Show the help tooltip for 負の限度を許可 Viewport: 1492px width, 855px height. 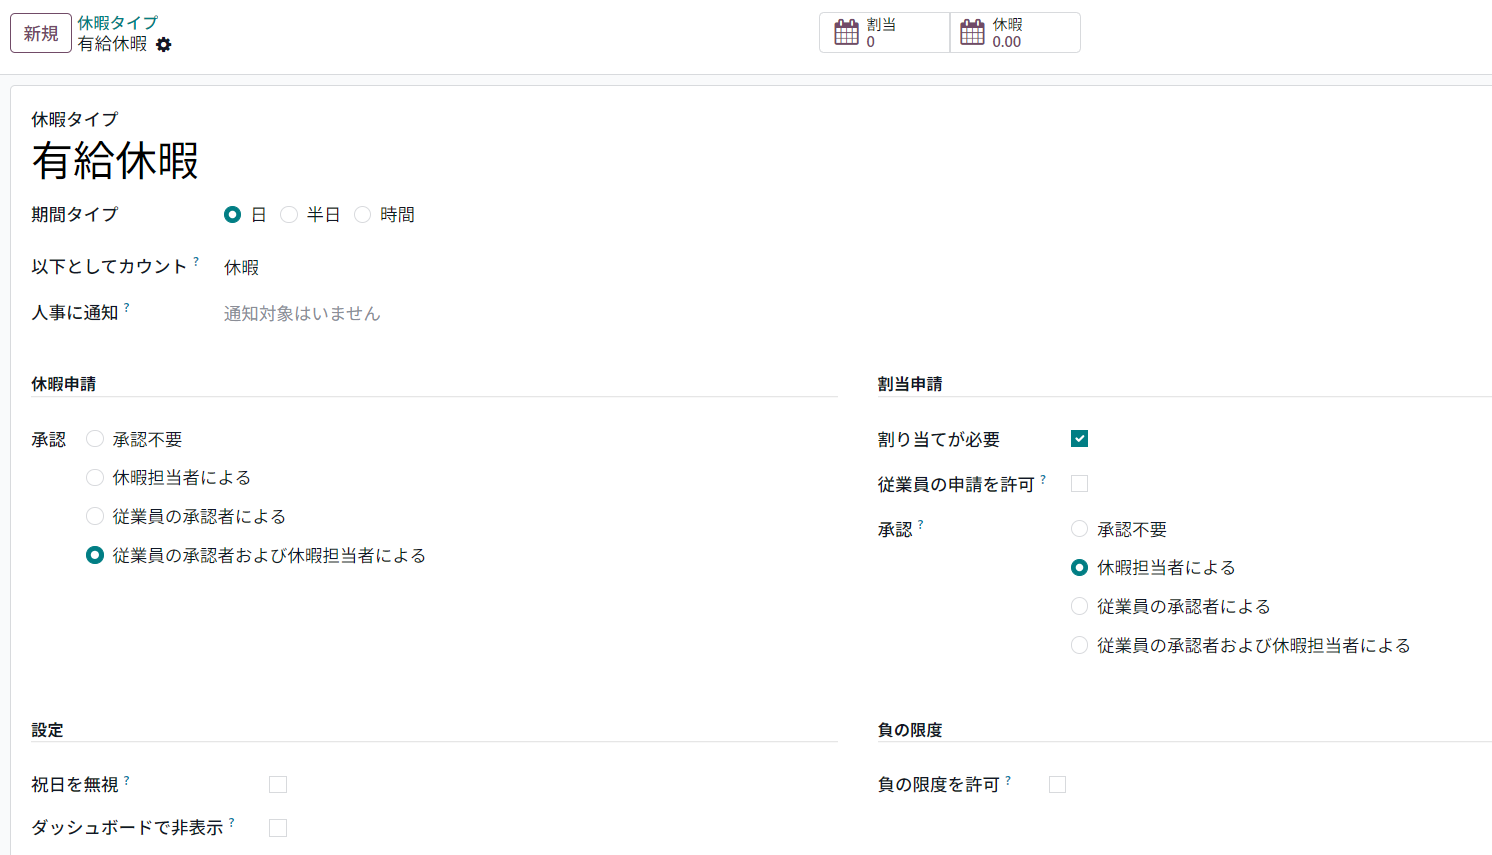click(1008, 780)
